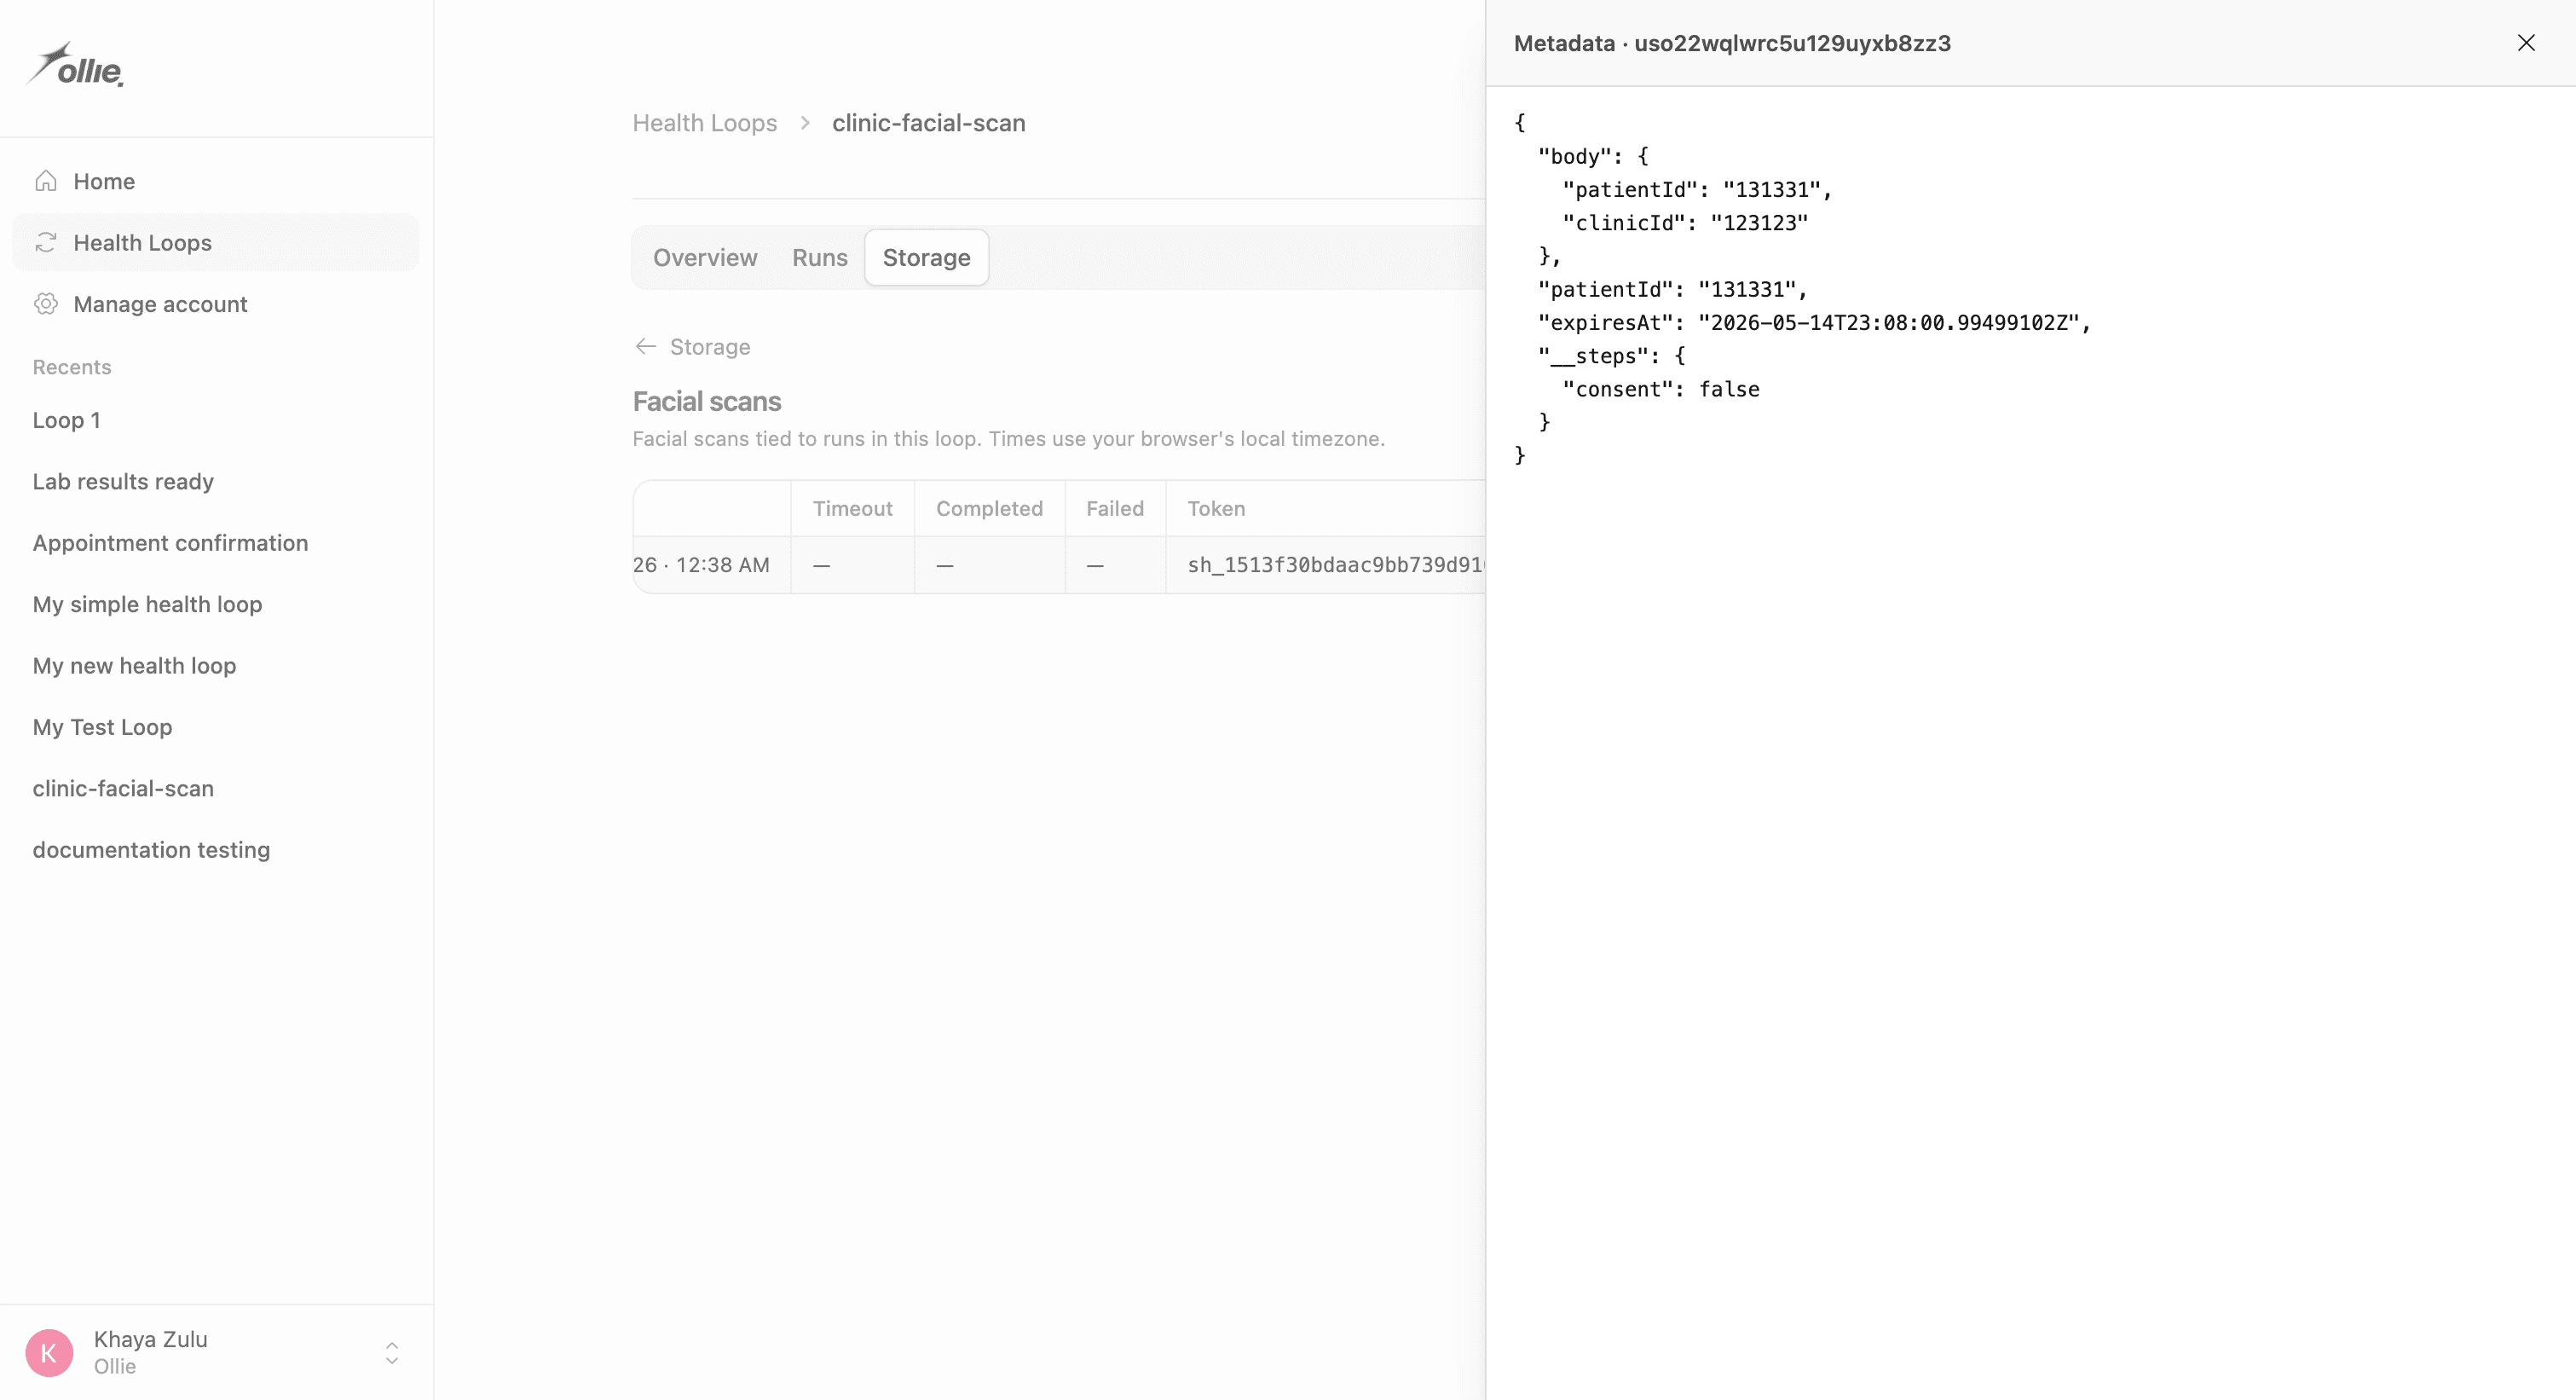This screenshot has height=1400, width=2576.
Task: Select the Storage tab
Action: (x=927, y=258)
